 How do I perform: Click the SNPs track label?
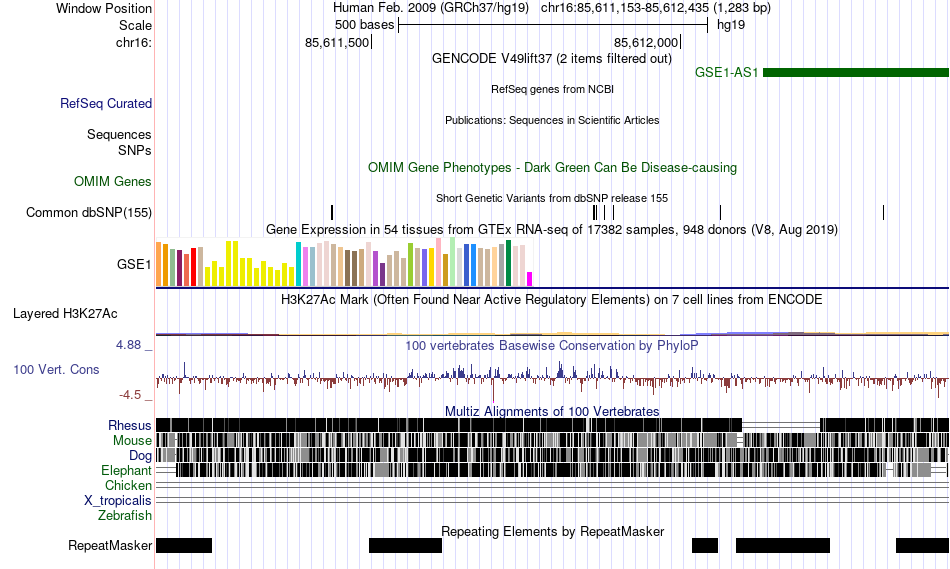click(135, 150)
